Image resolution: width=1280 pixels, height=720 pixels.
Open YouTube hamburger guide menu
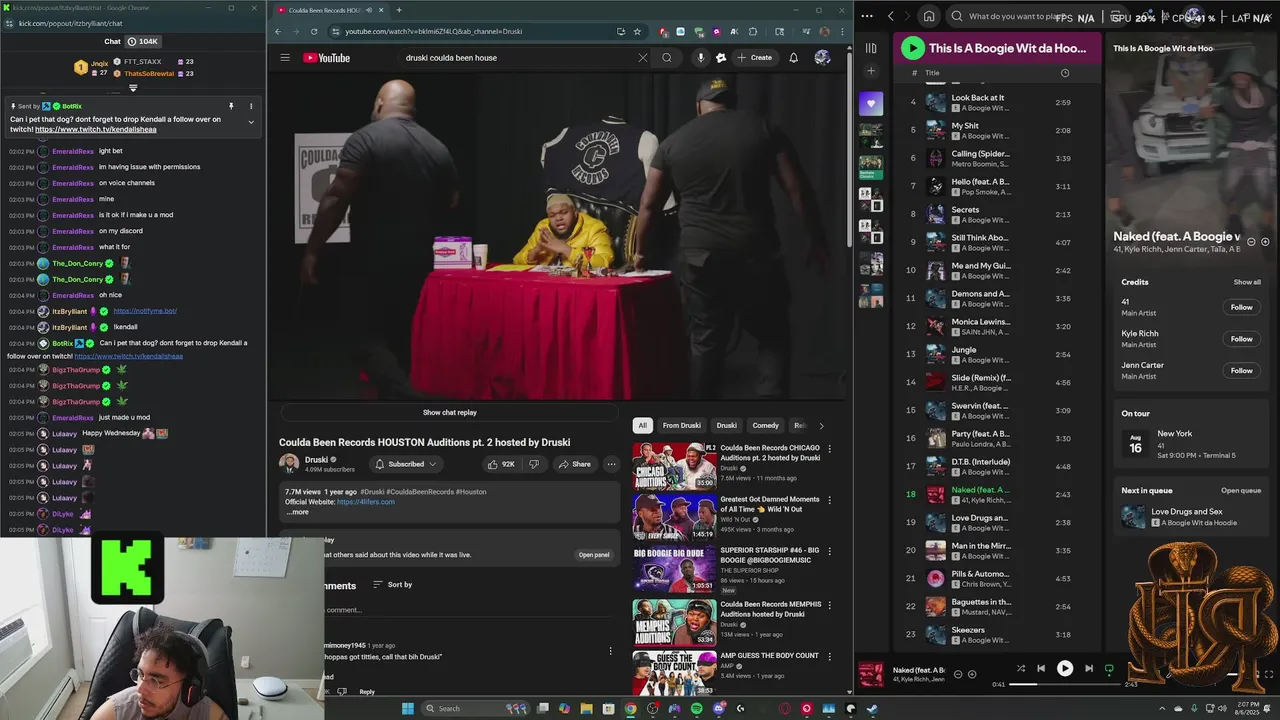coord(285,58)
